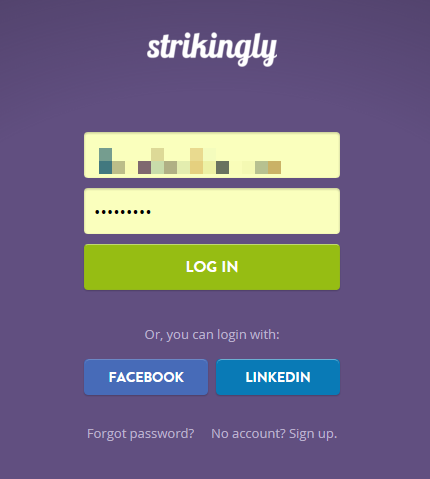Start password recovery via Forgot password?
Screen dimensions: 430x479
(140, 434)
